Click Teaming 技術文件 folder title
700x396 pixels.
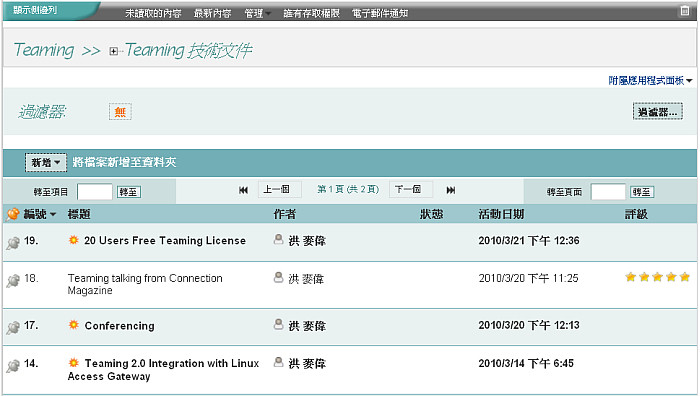[188, 50]
